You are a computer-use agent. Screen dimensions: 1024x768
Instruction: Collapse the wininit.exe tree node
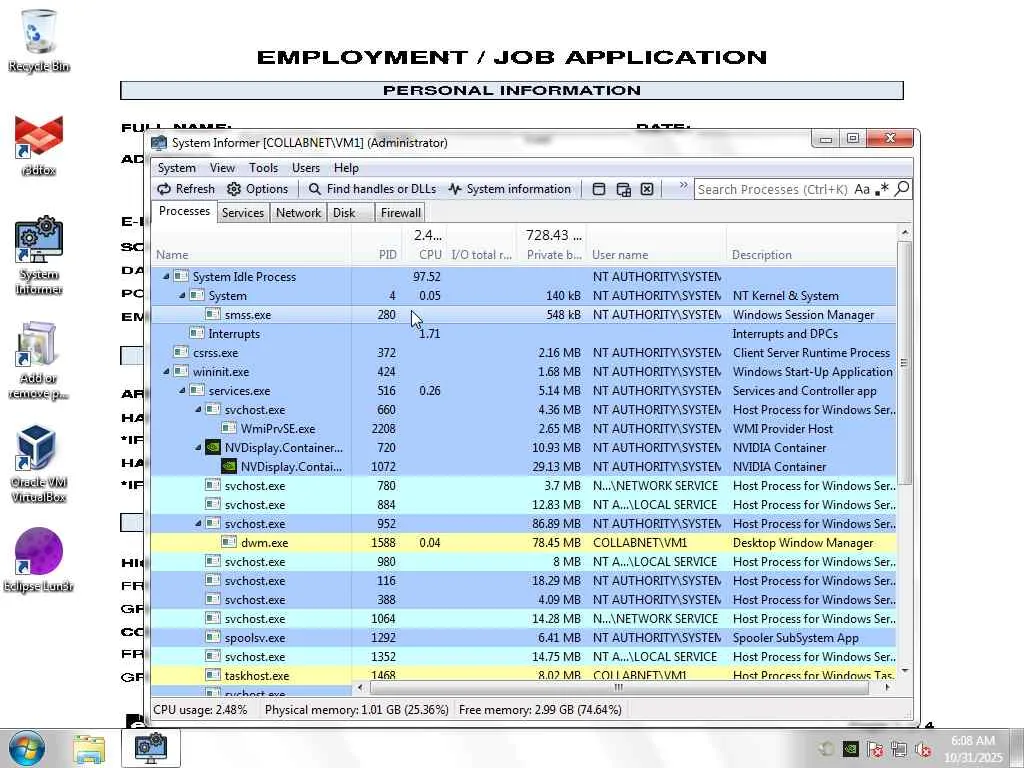pyautogui.click(x=166, y=372)
